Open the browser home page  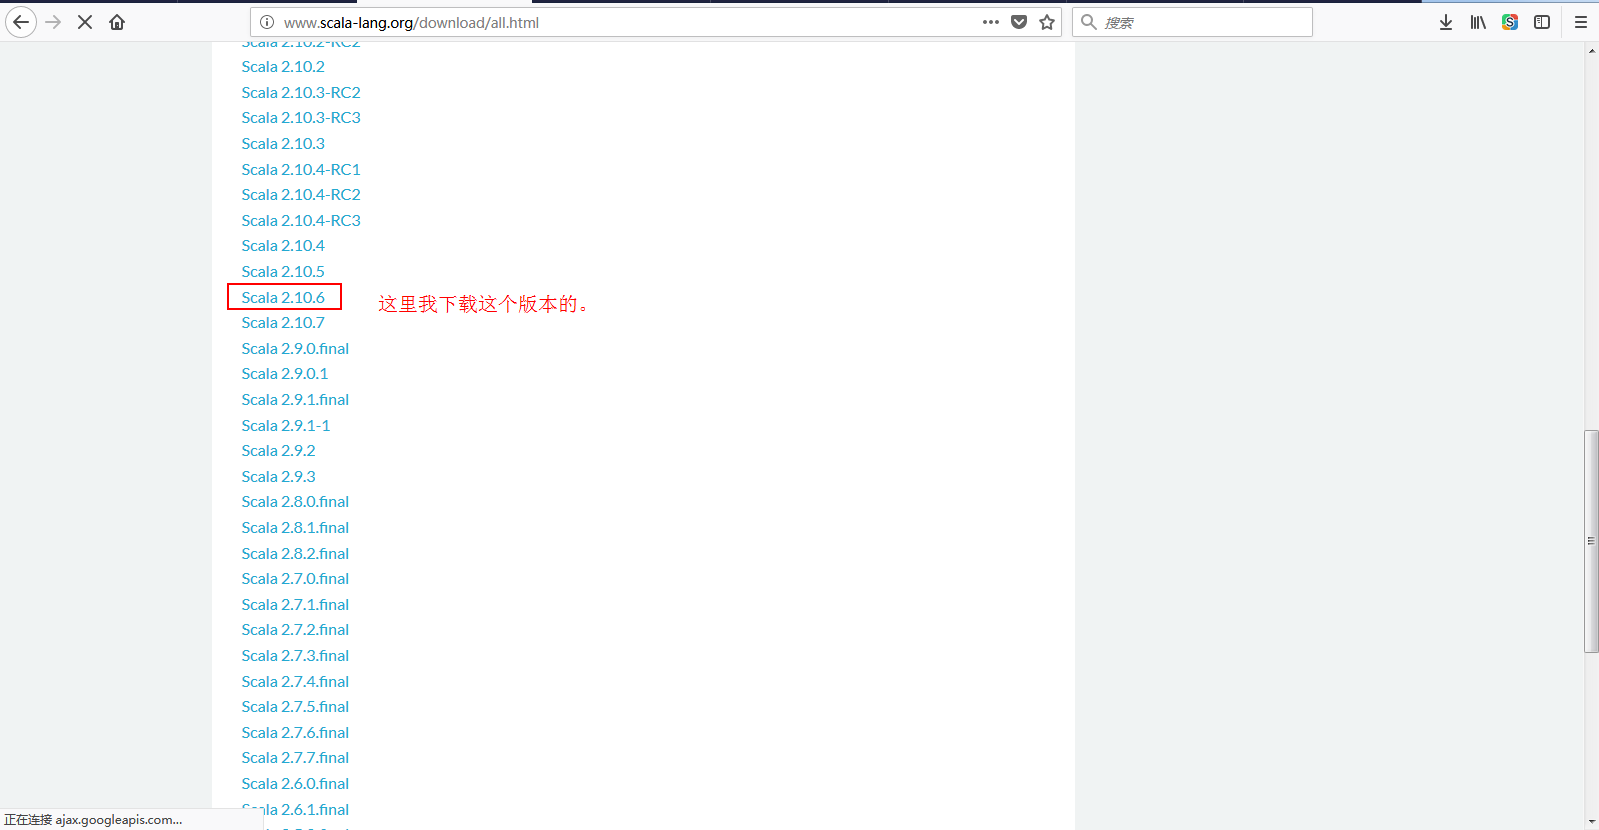click(x=117, y=22)
